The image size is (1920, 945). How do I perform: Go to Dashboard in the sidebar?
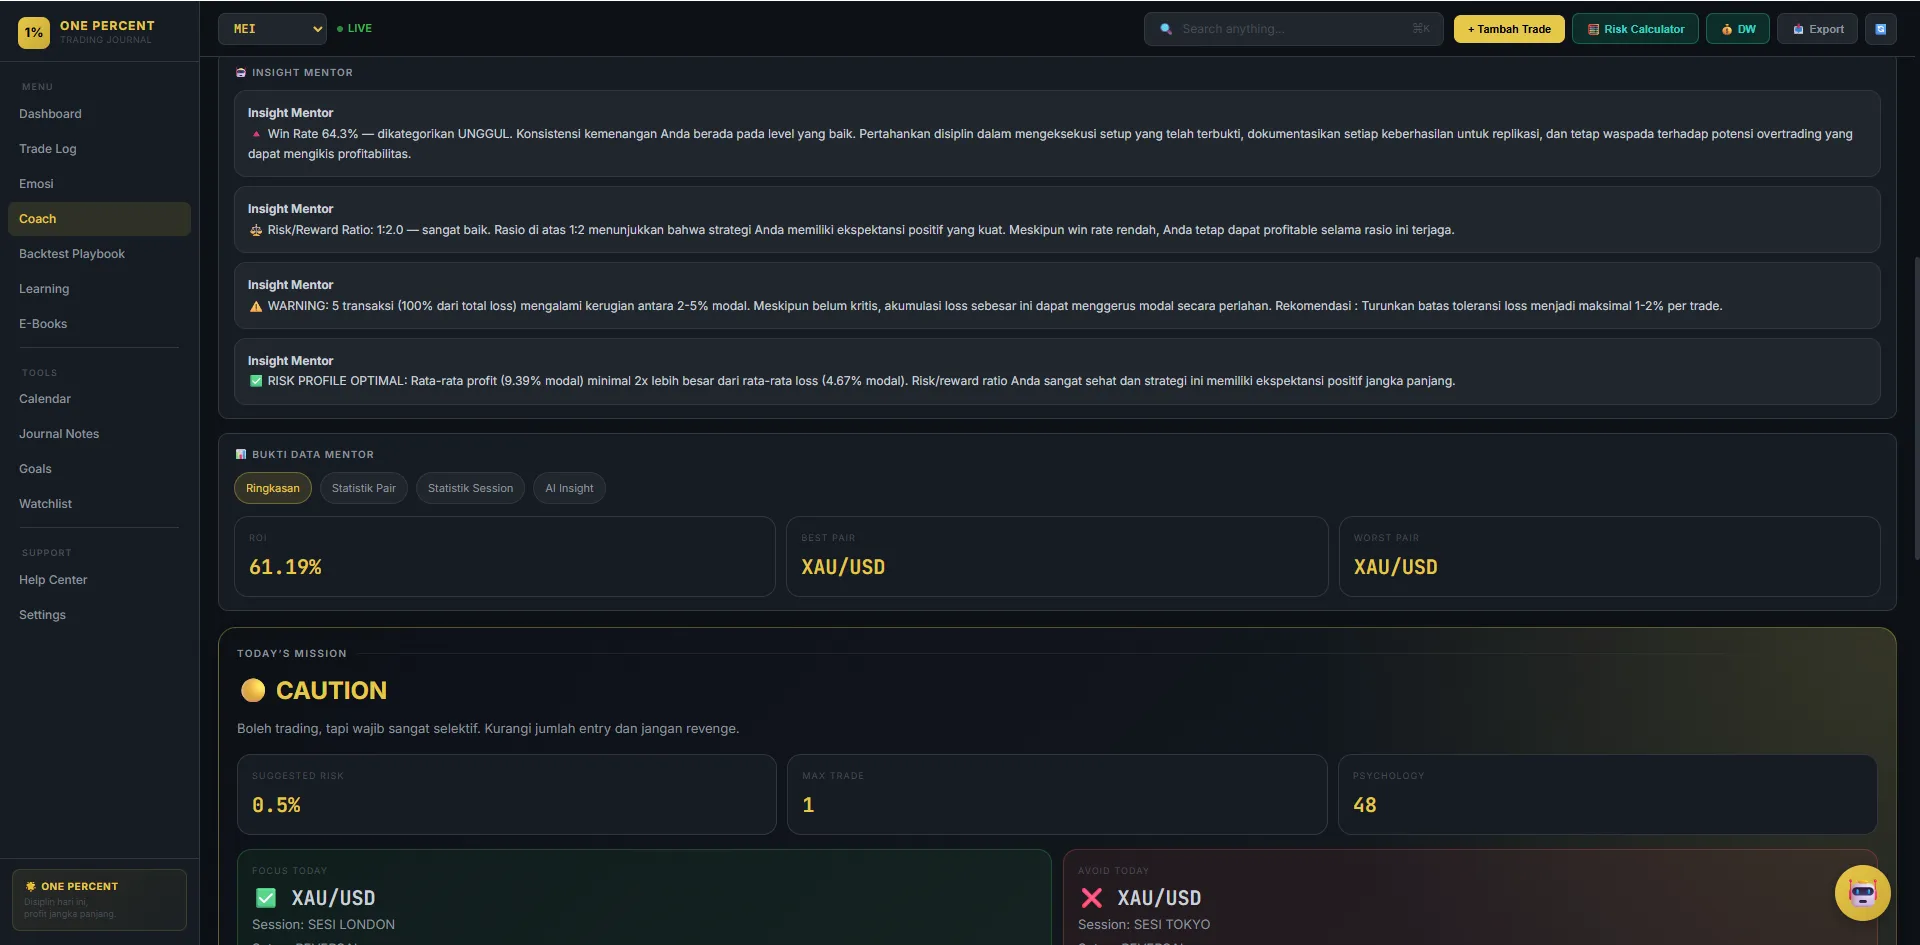(99, 114)
